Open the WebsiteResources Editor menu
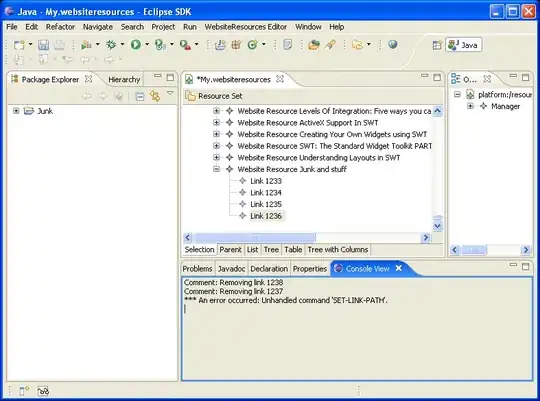Viewport: 540px width, 401px height. (246, 27)
